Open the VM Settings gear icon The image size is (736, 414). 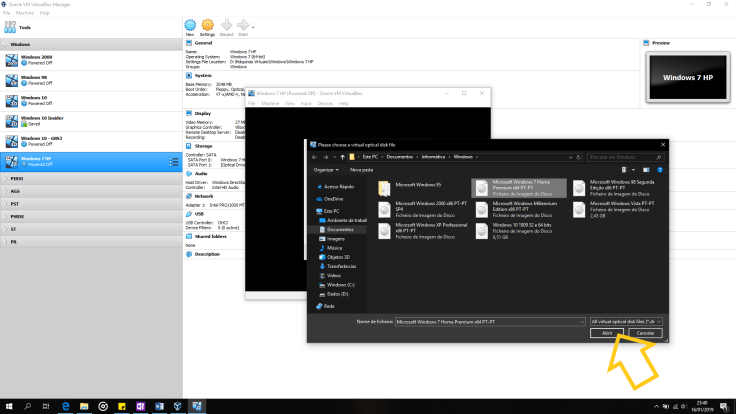click(x=207, y=25)
